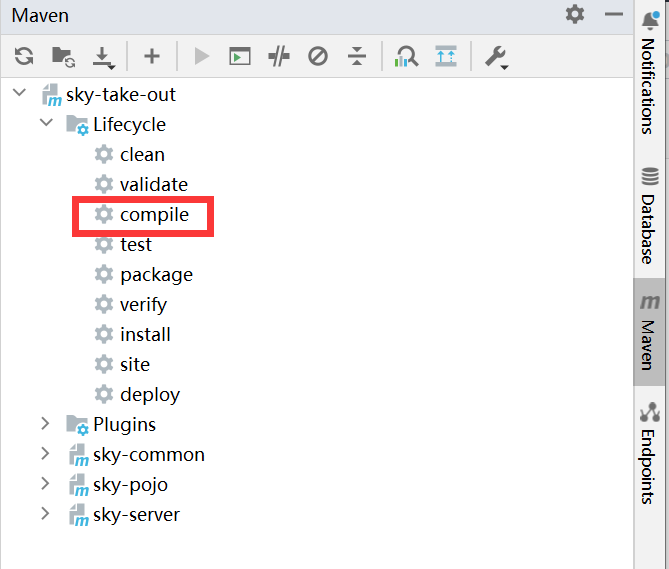Open the Endpoints tool window tab
The height and width of the screenshot is (569, 669).
click(x=649, y=453)
